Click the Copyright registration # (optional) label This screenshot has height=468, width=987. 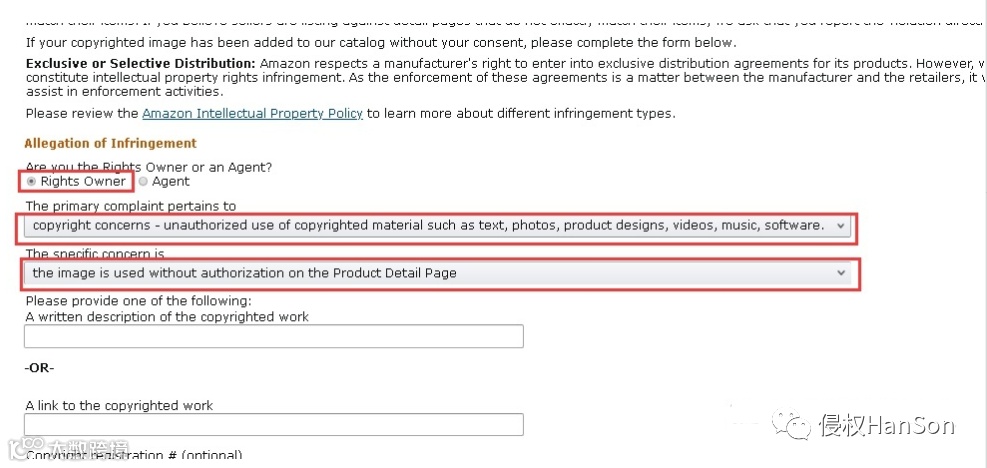coord(134,456)
